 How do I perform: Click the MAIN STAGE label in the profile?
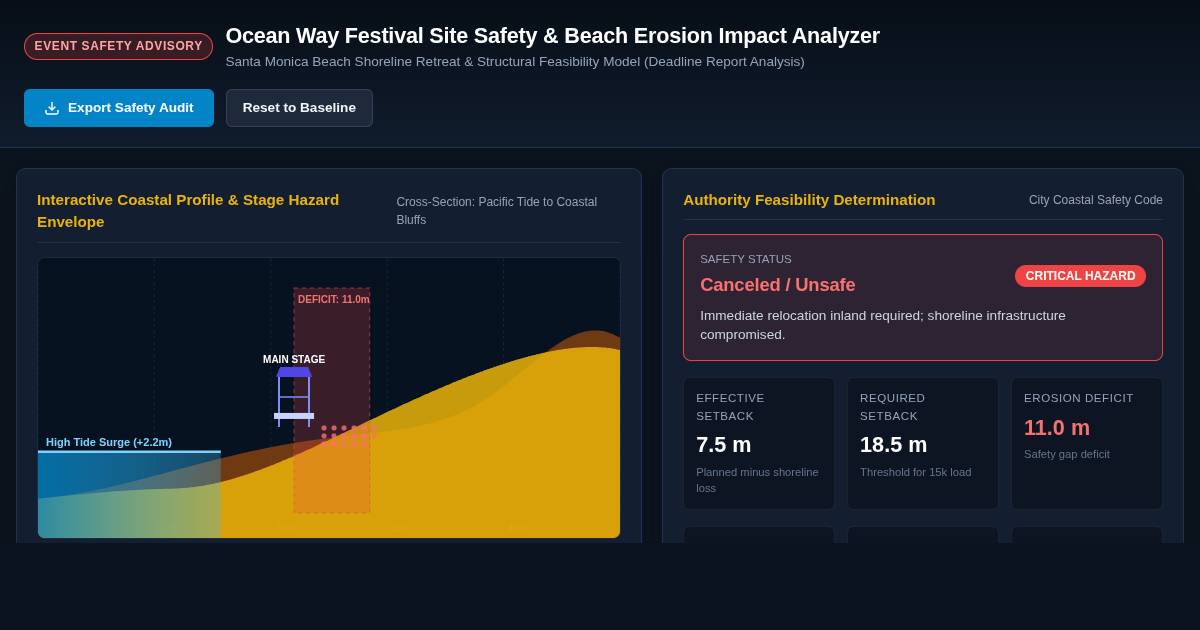[294, 359]
